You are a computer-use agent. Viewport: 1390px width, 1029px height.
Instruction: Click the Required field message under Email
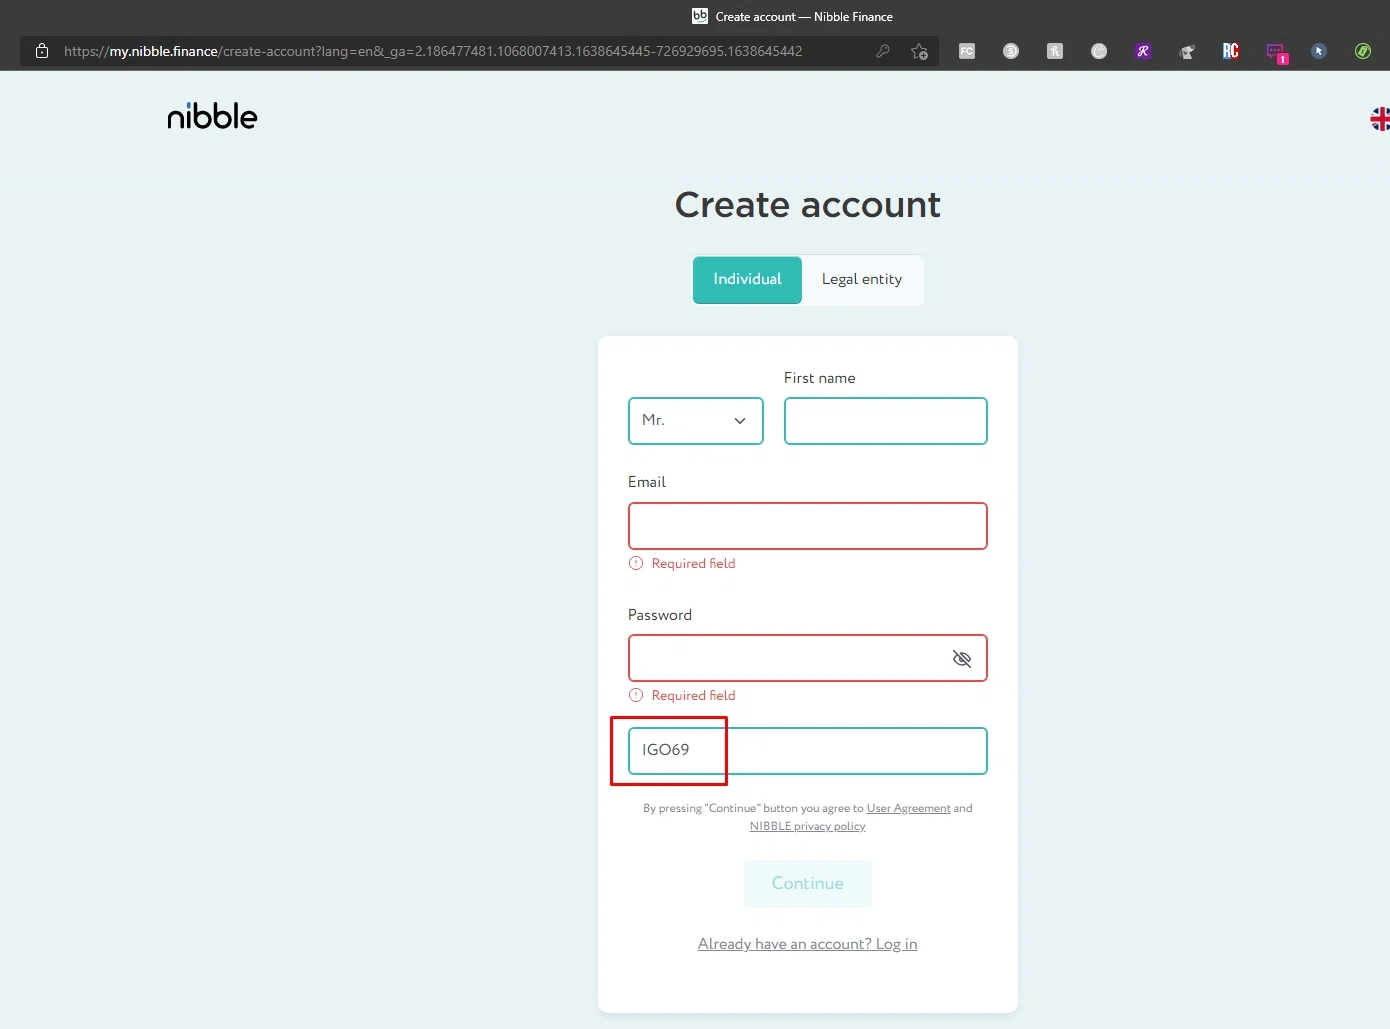click(693, 564)
